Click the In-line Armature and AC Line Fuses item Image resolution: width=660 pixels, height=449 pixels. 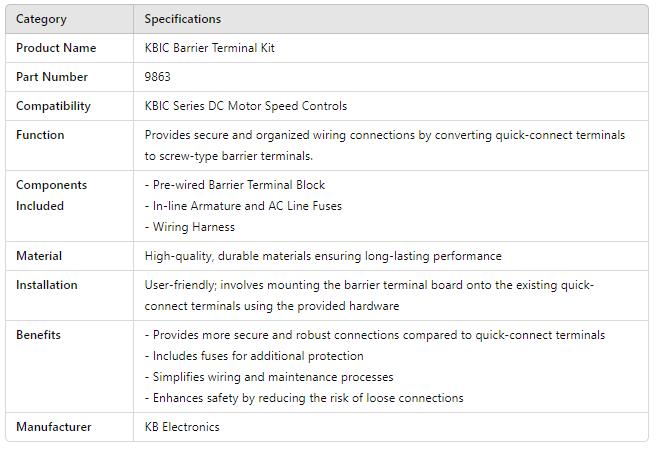243,206
